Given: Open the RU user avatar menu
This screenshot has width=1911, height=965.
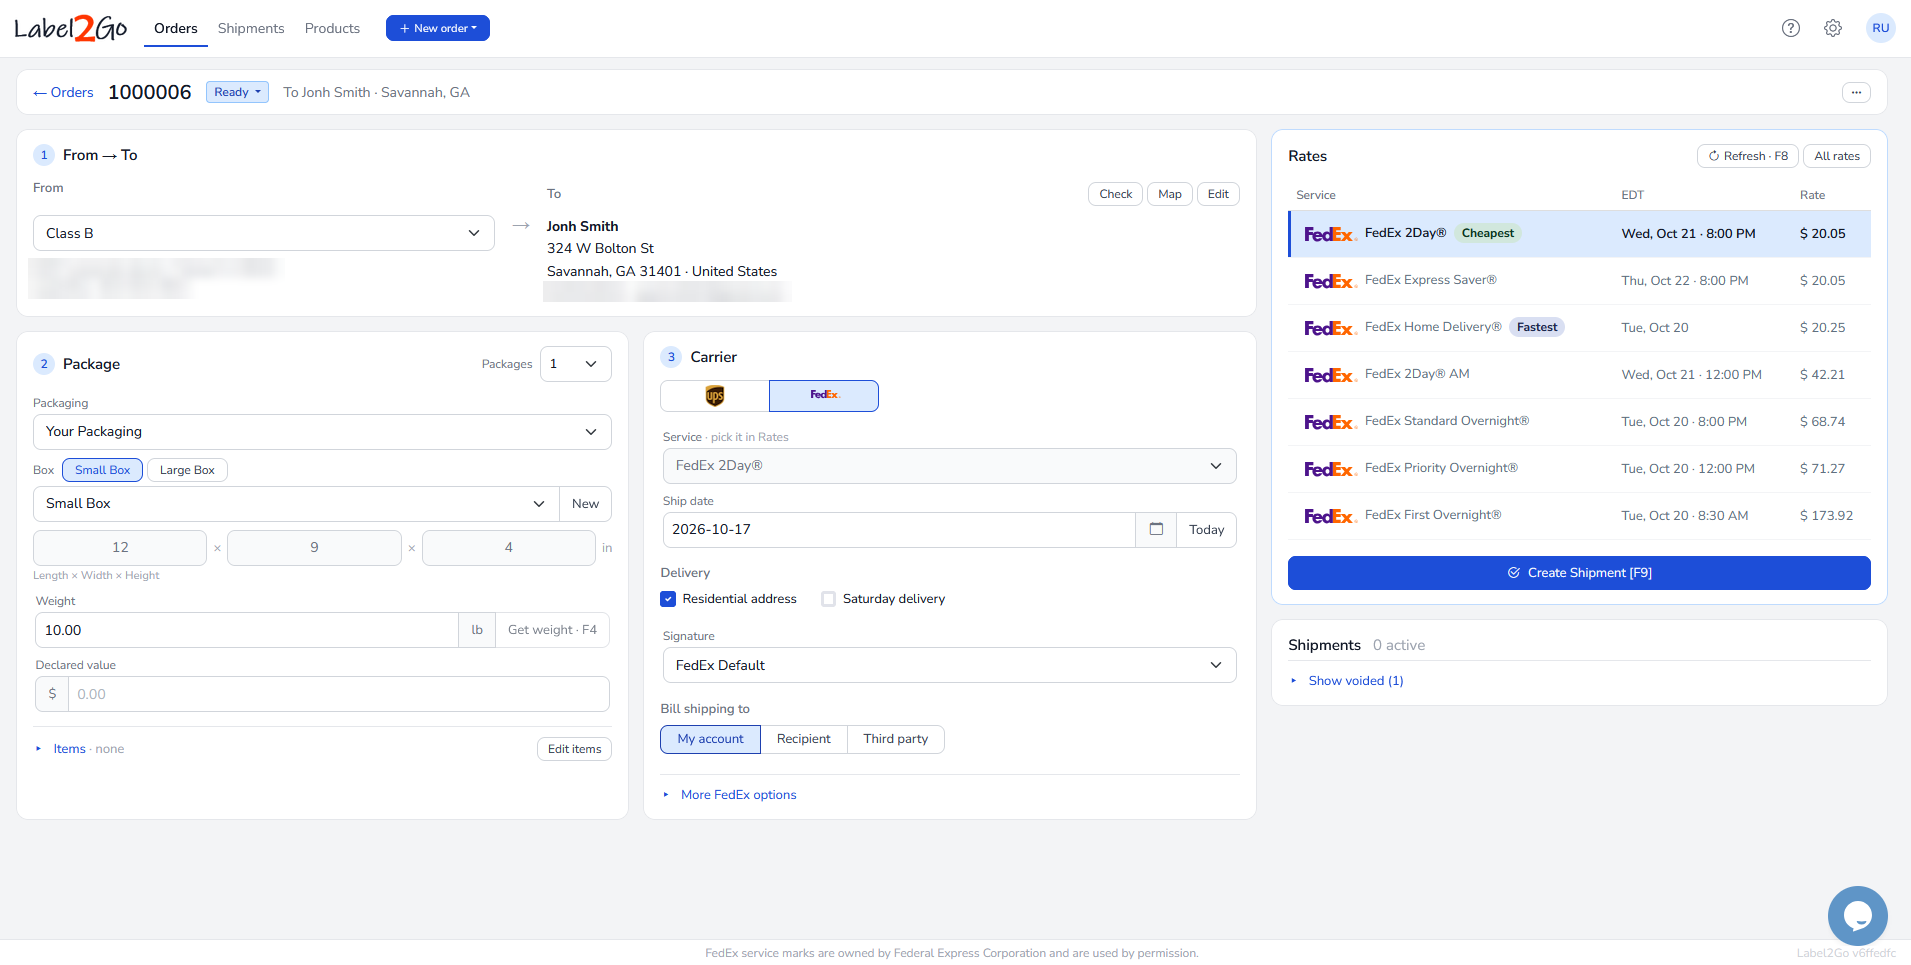Looking at the screenshot, I should pos(1880,28).
